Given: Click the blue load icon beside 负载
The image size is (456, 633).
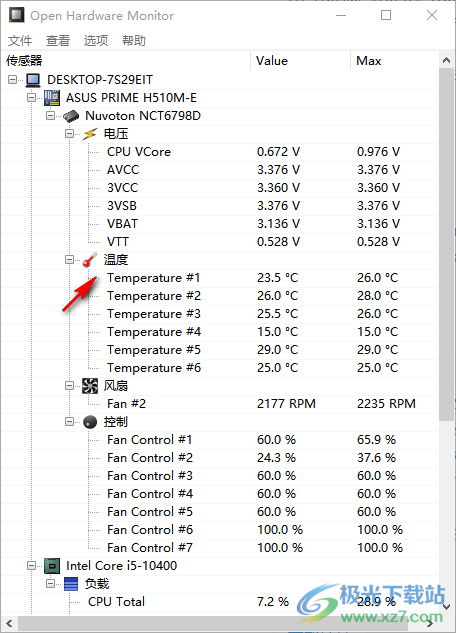Looking at the screenshot, I should coord(71,584).
